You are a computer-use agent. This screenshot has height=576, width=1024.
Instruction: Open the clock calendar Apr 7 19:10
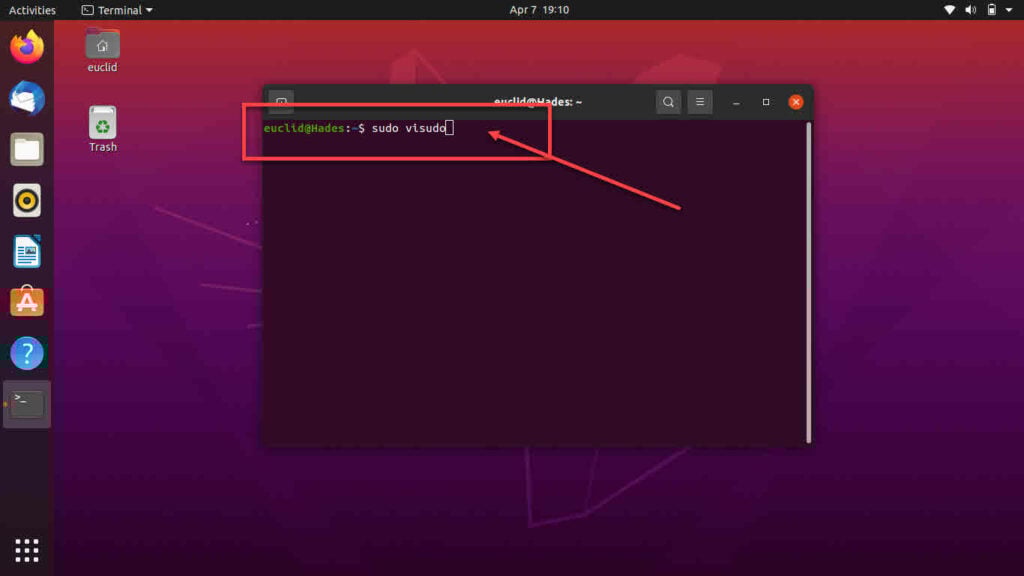coord(539,10)
